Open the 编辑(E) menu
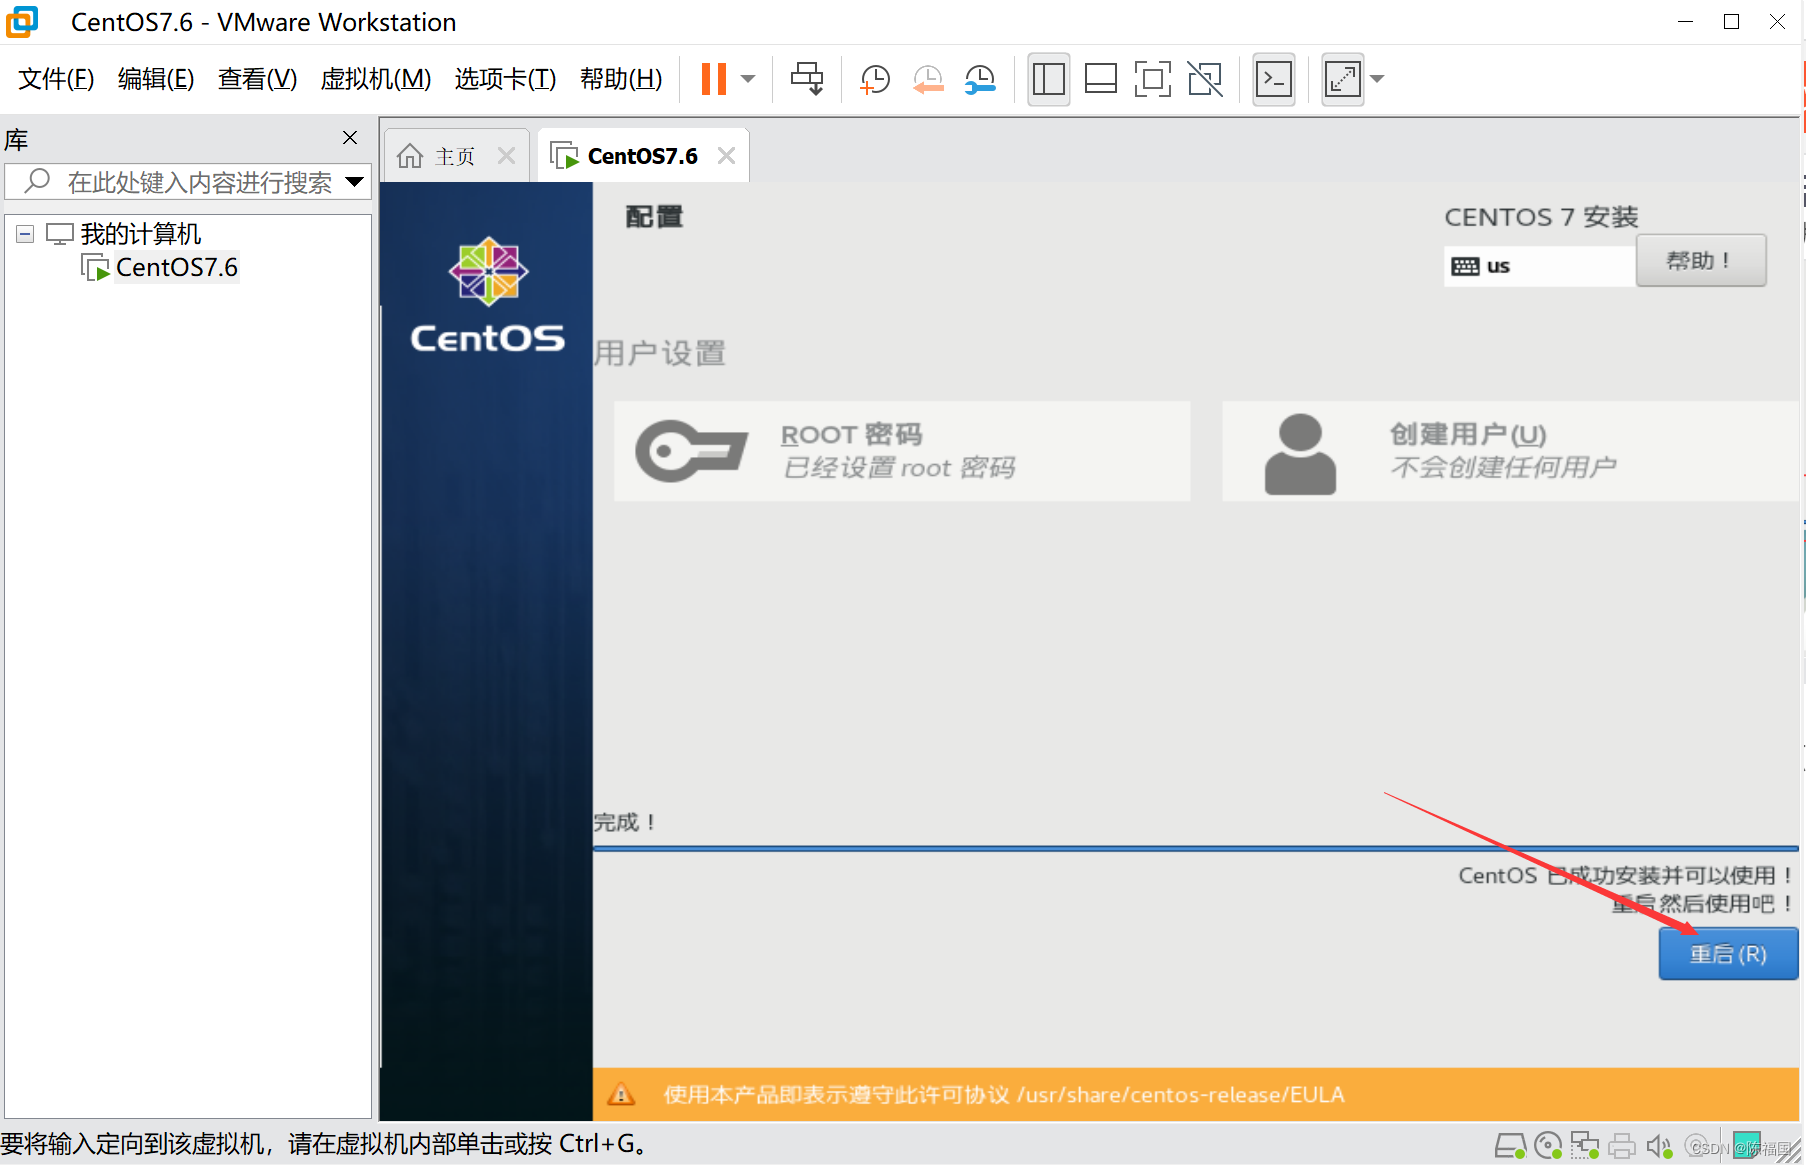The height and width of the screenshot is (1165, 1806). point(156,79)
